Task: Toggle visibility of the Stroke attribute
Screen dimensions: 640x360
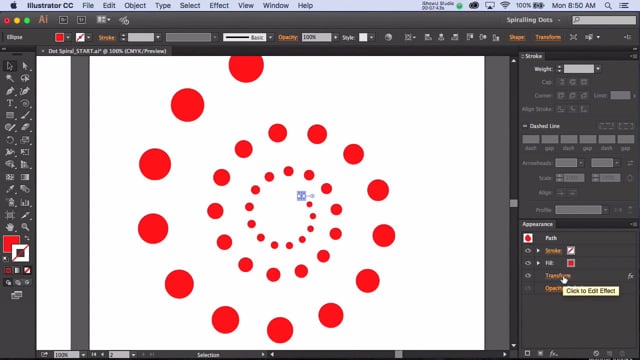Action: coord(528,251)
